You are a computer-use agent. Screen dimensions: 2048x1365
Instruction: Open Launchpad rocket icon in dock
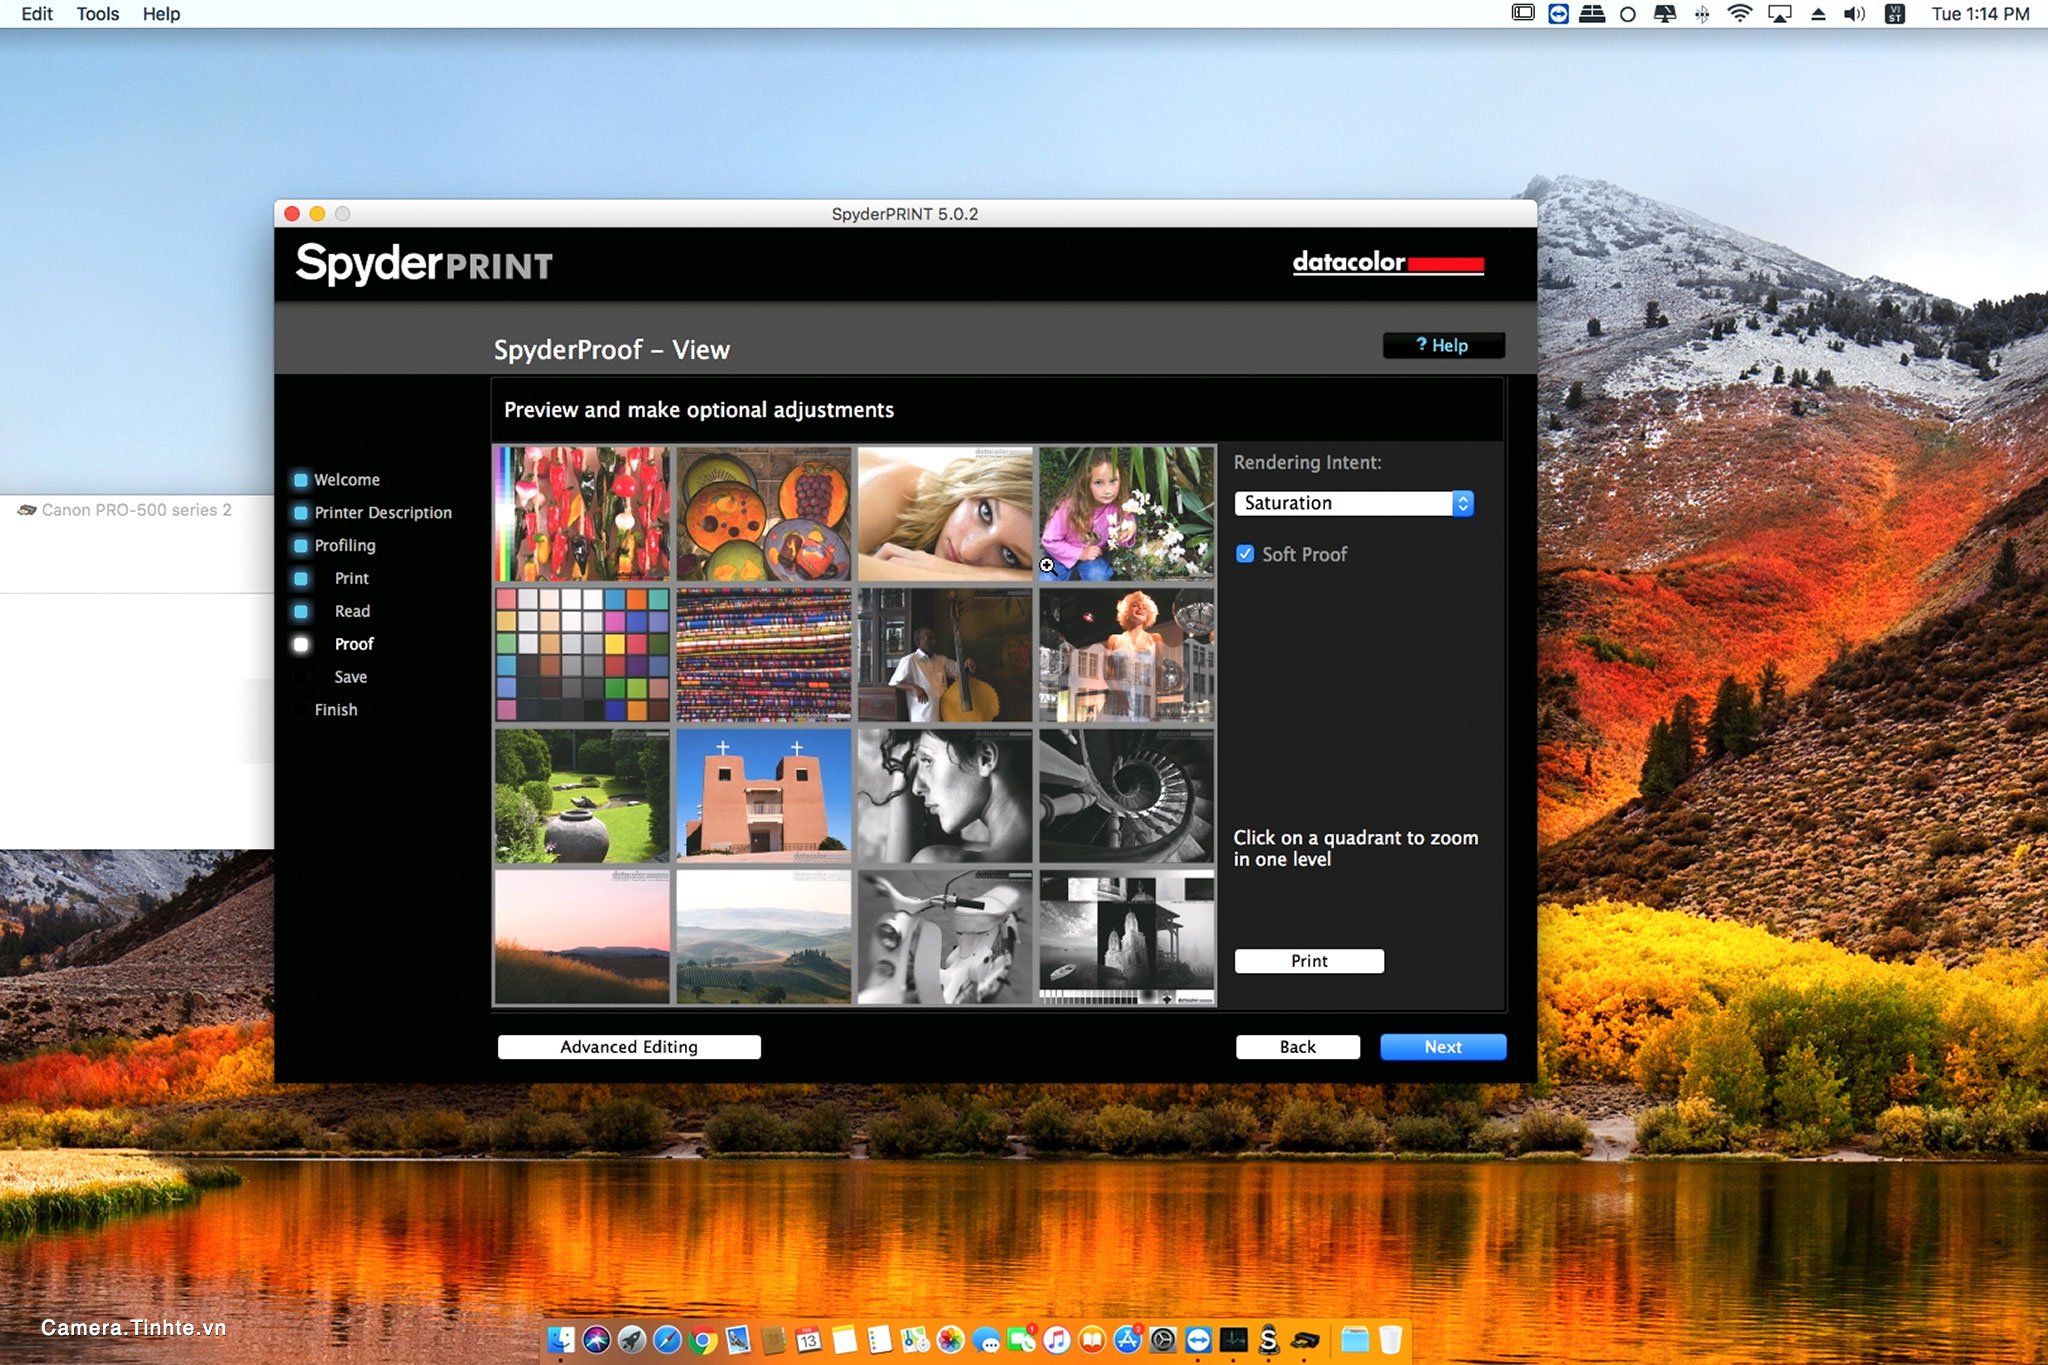[632, 1339]
